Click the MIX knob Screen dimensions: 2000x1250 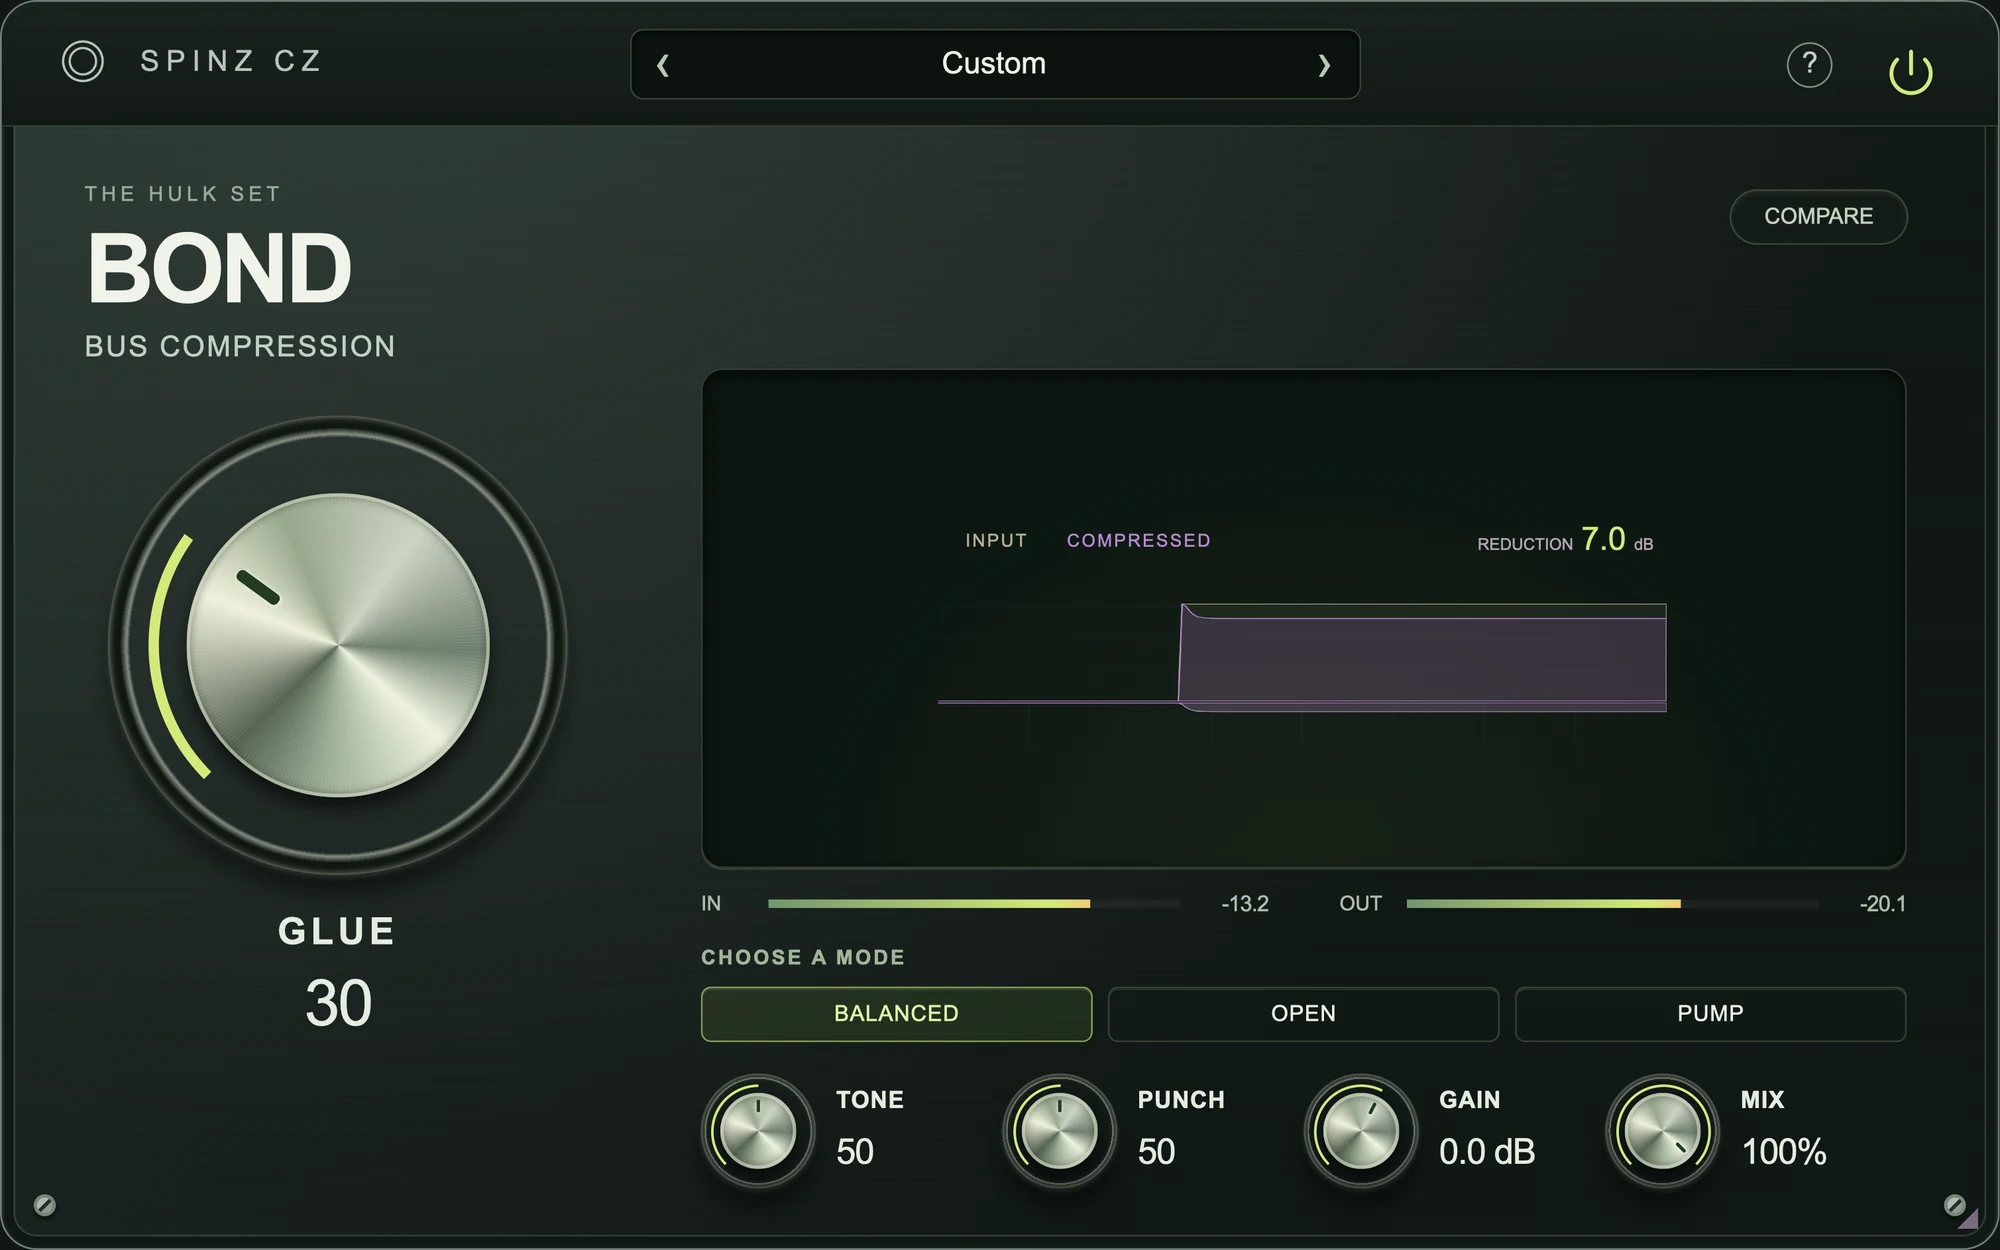point(1662,1131)
